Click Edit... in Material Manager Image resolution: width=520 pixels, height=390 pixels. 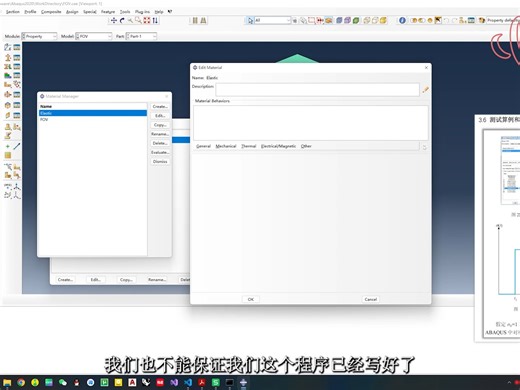click(160, 116)
